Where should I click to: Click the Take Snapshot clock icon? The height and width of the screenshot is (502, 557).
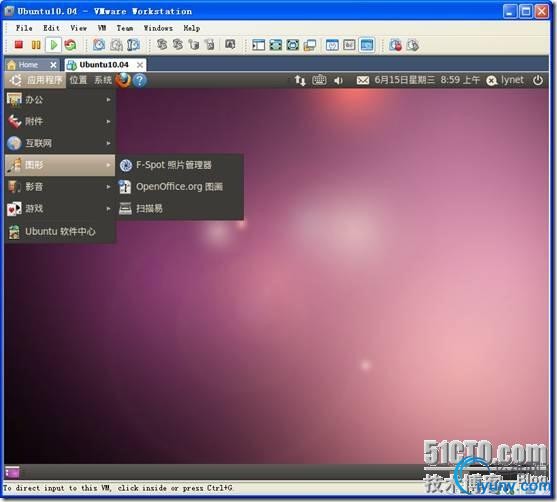[99, 45]
